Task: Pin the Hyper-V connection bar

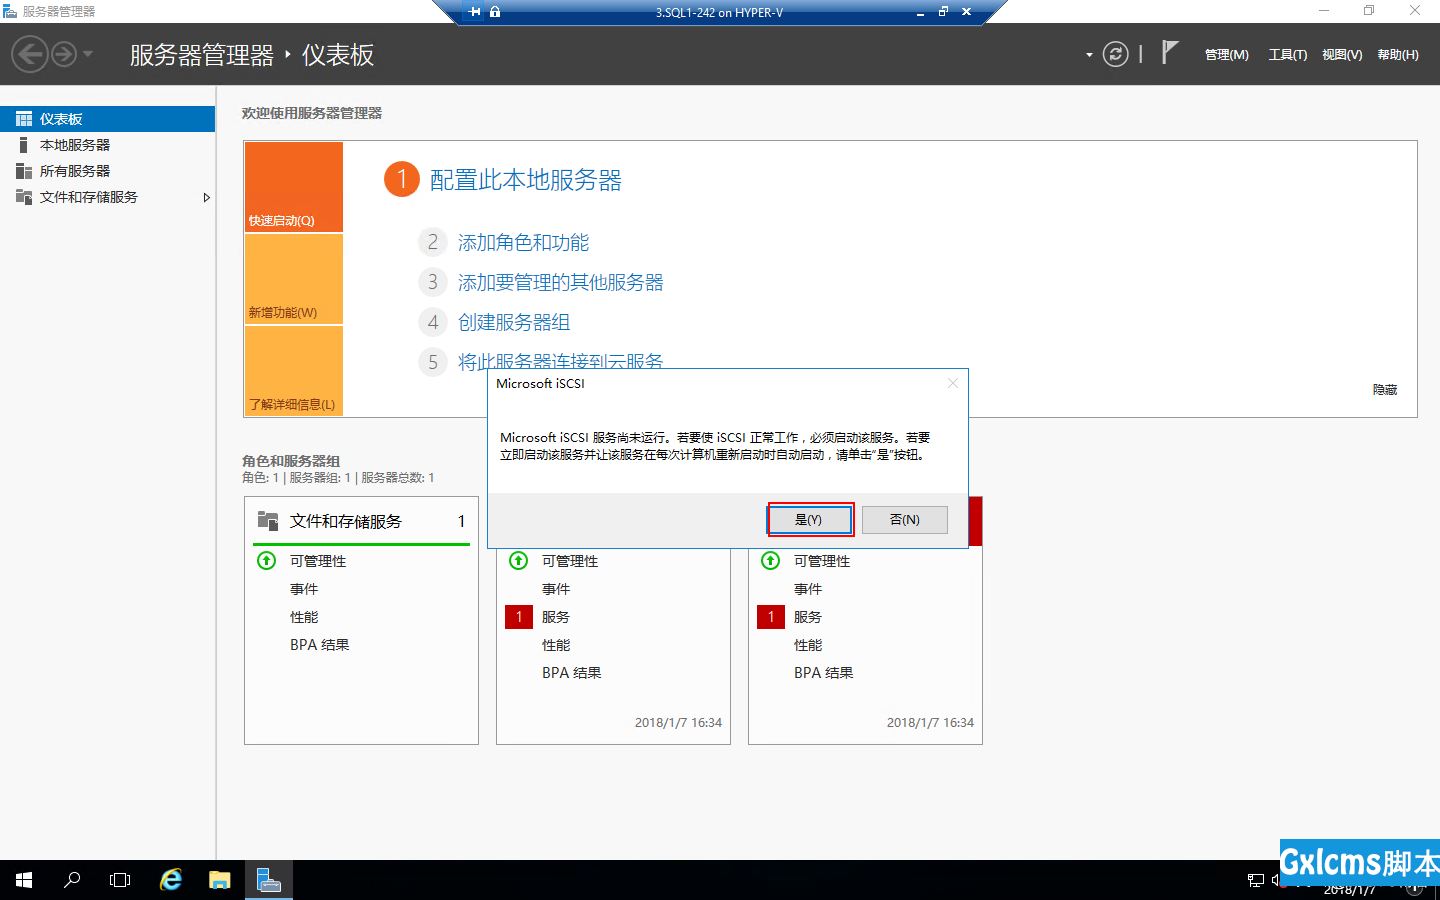Action: [x=474, y=12]
